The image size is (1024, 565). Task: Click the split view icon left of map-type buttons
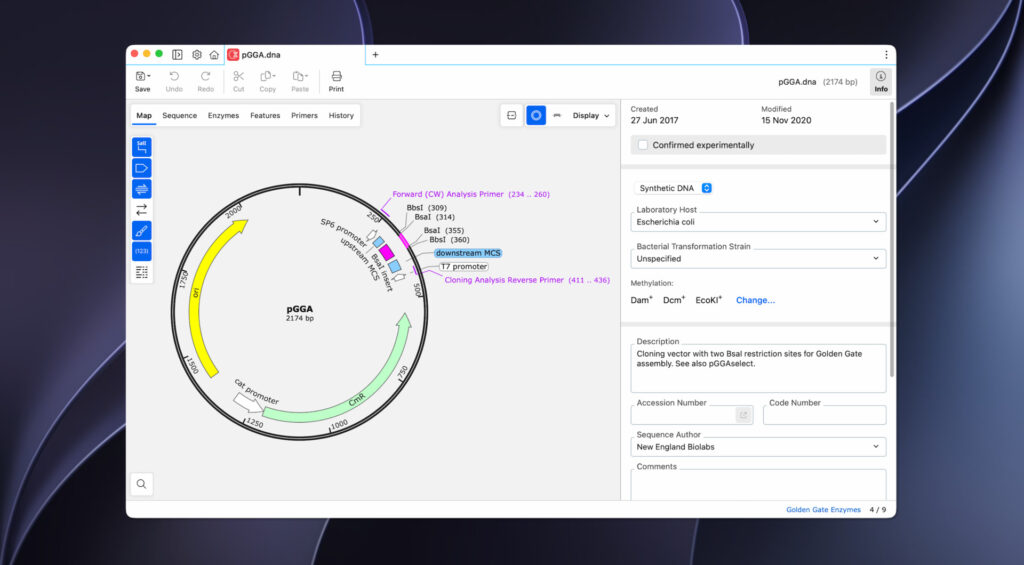point(511,116)
